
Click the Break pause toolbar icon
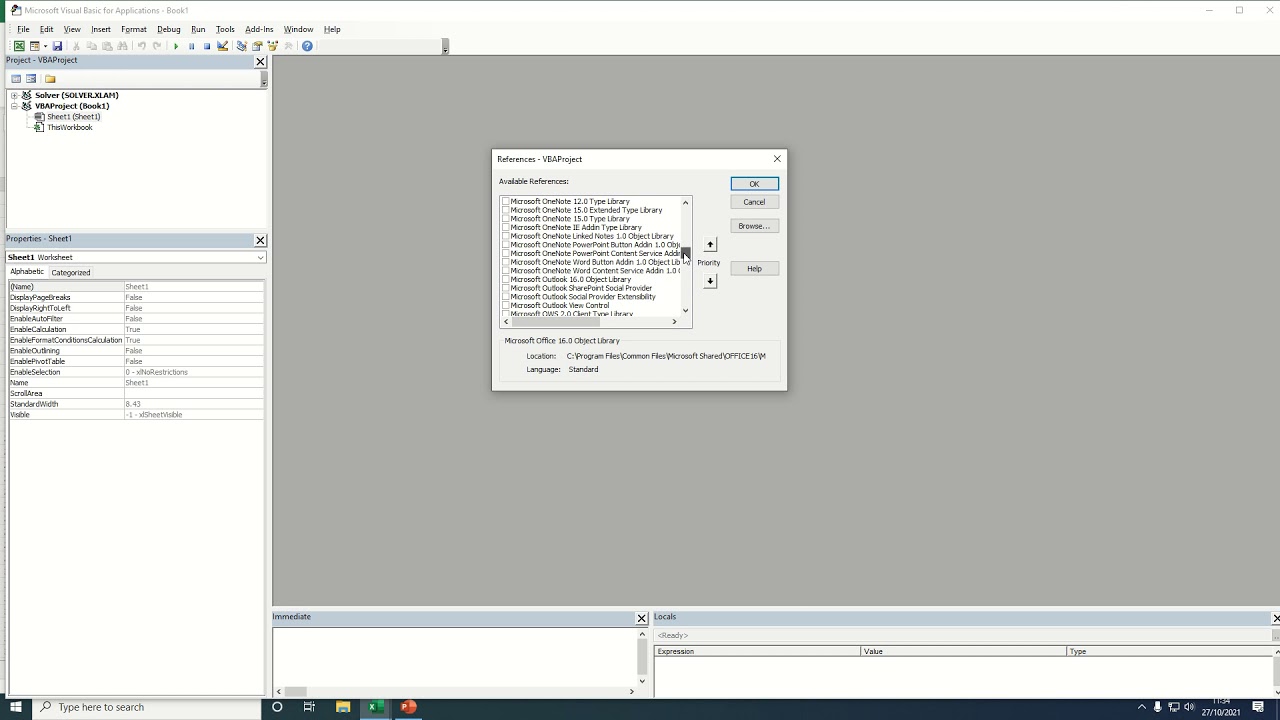191,46
